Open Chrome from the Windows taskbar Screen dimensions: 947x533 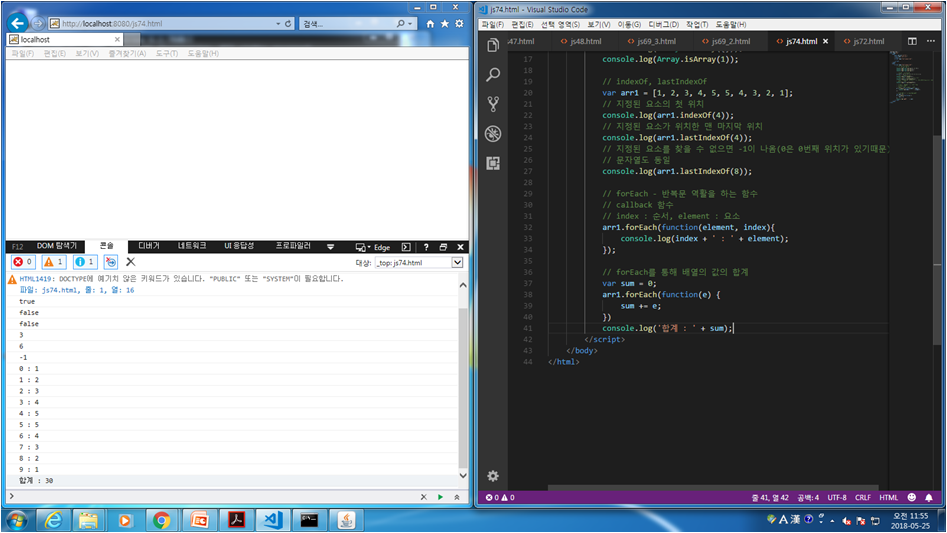pyautogui.click(x=161, y=520)
